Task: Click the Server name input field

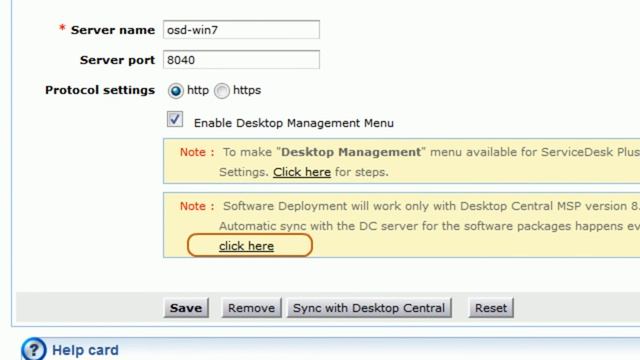Action: [x=241, y=30]
